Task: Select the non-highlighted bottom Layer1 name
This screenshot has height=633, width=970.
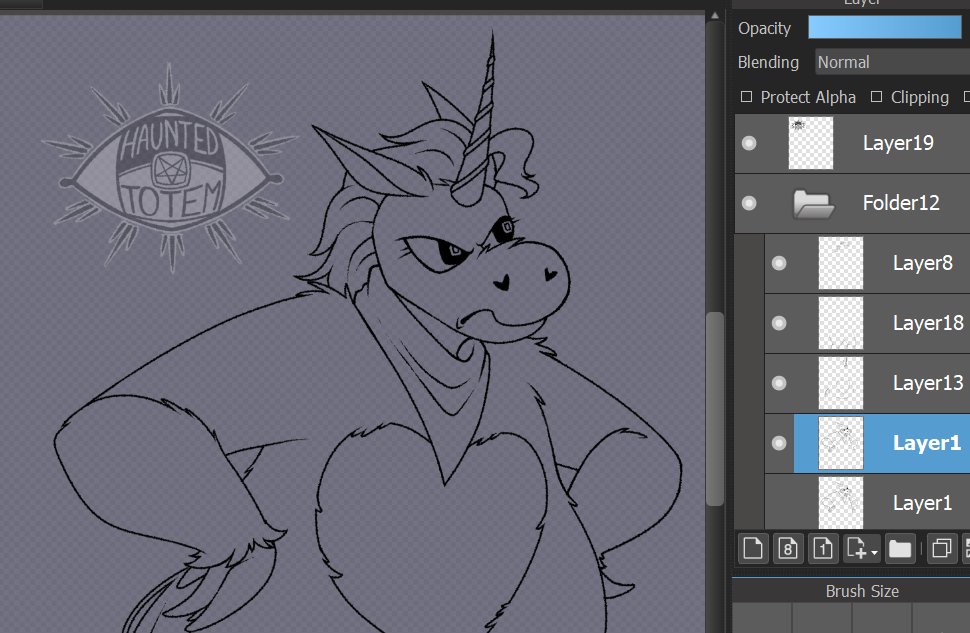Action: click(922, 503)
